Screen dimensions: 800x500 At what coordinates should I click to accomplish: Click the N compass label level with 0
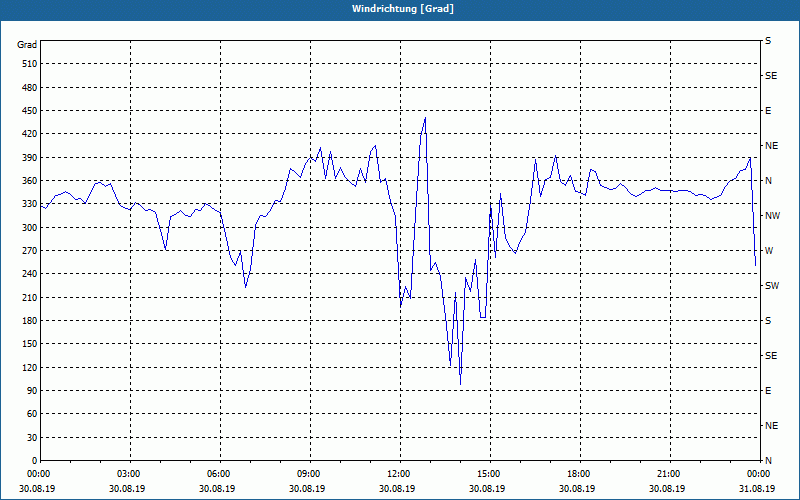(x=769, y=461)
